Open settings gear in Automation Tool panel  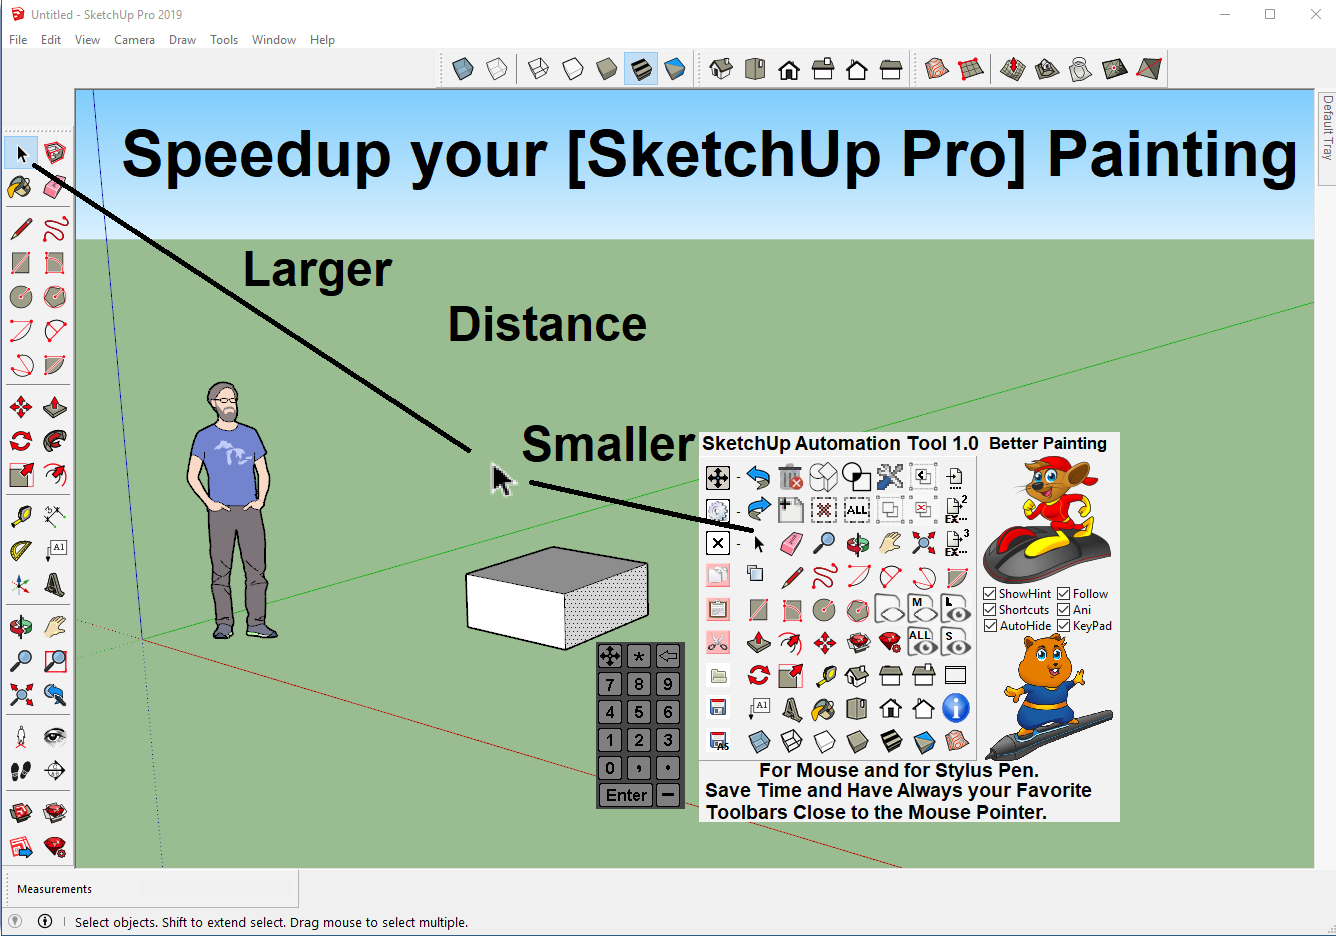coord(718,510)
